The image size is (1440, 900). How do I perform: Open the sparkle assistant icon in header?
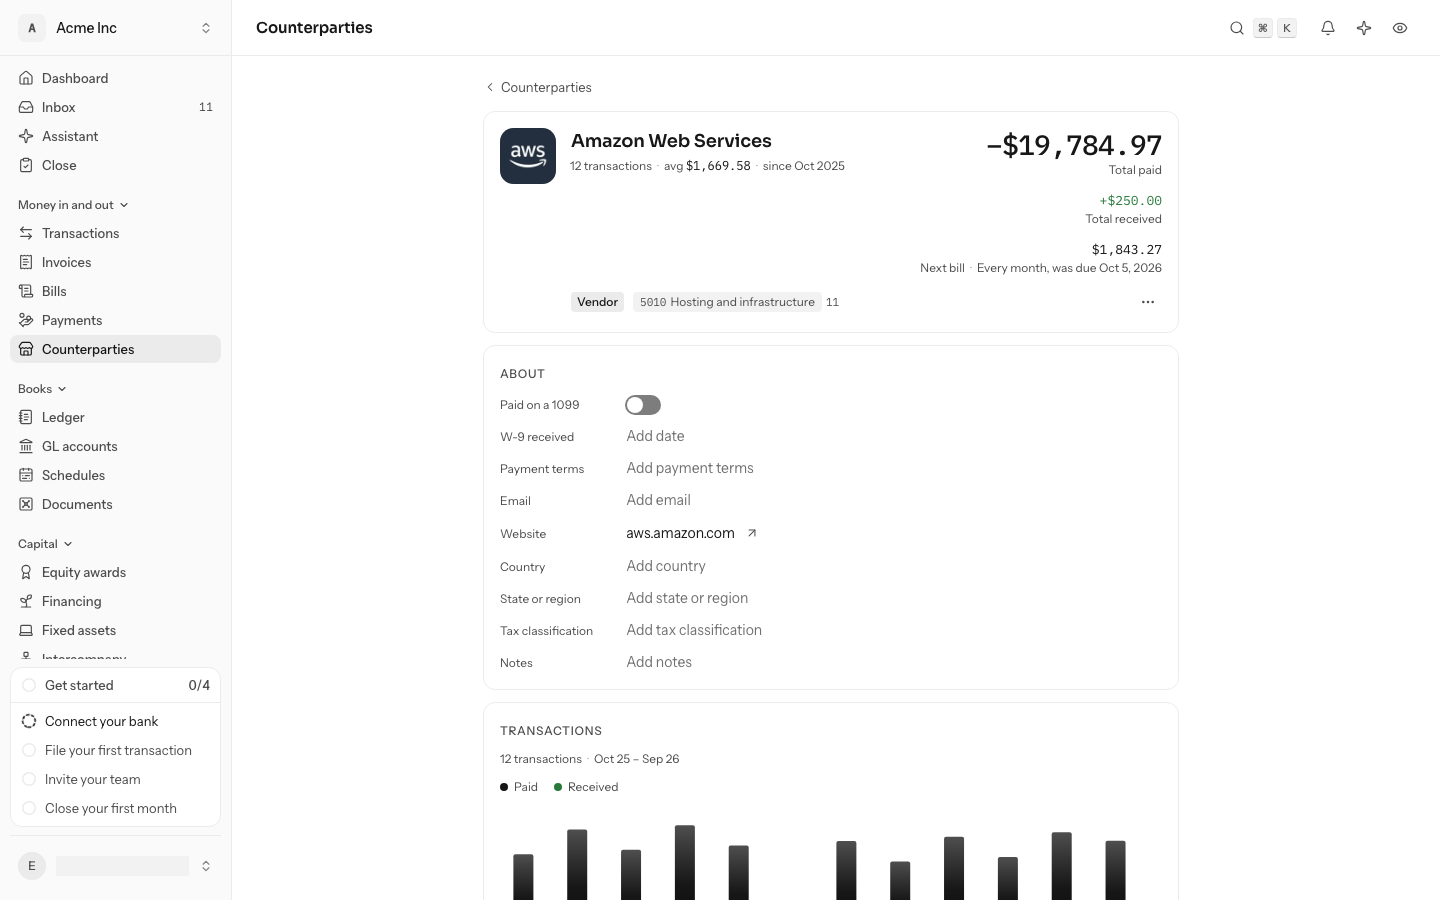coord(1364,28)
